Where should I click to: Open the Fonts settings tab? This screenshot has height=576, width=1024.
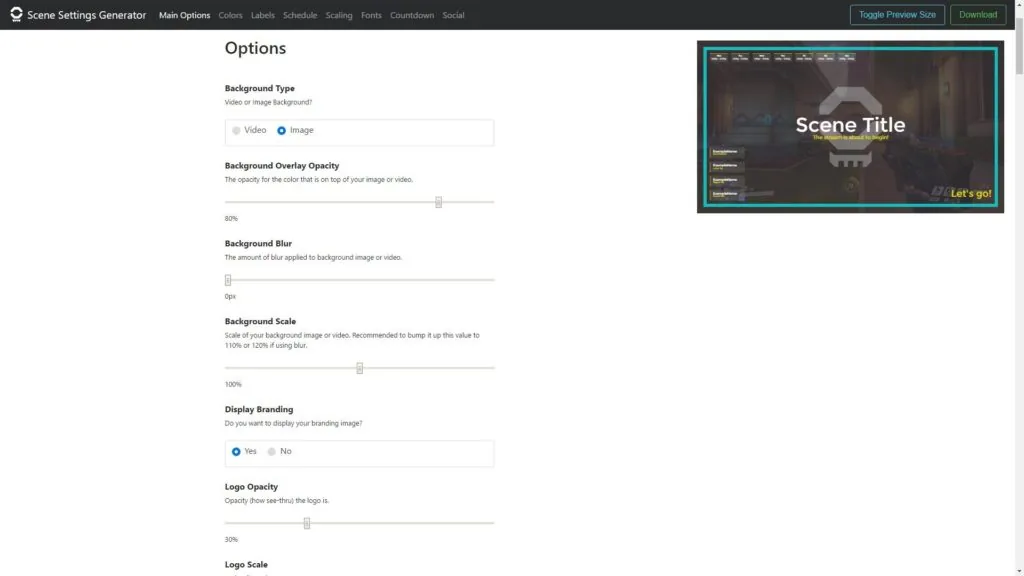coord(371,15)
